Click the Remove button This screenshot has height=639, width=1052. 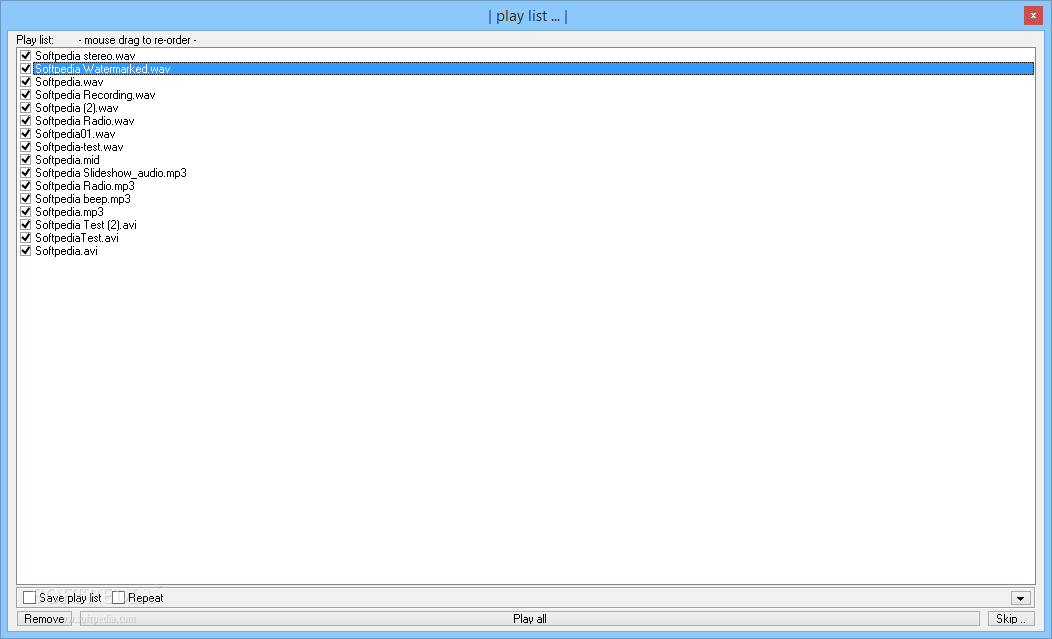(x=44, y=619)
